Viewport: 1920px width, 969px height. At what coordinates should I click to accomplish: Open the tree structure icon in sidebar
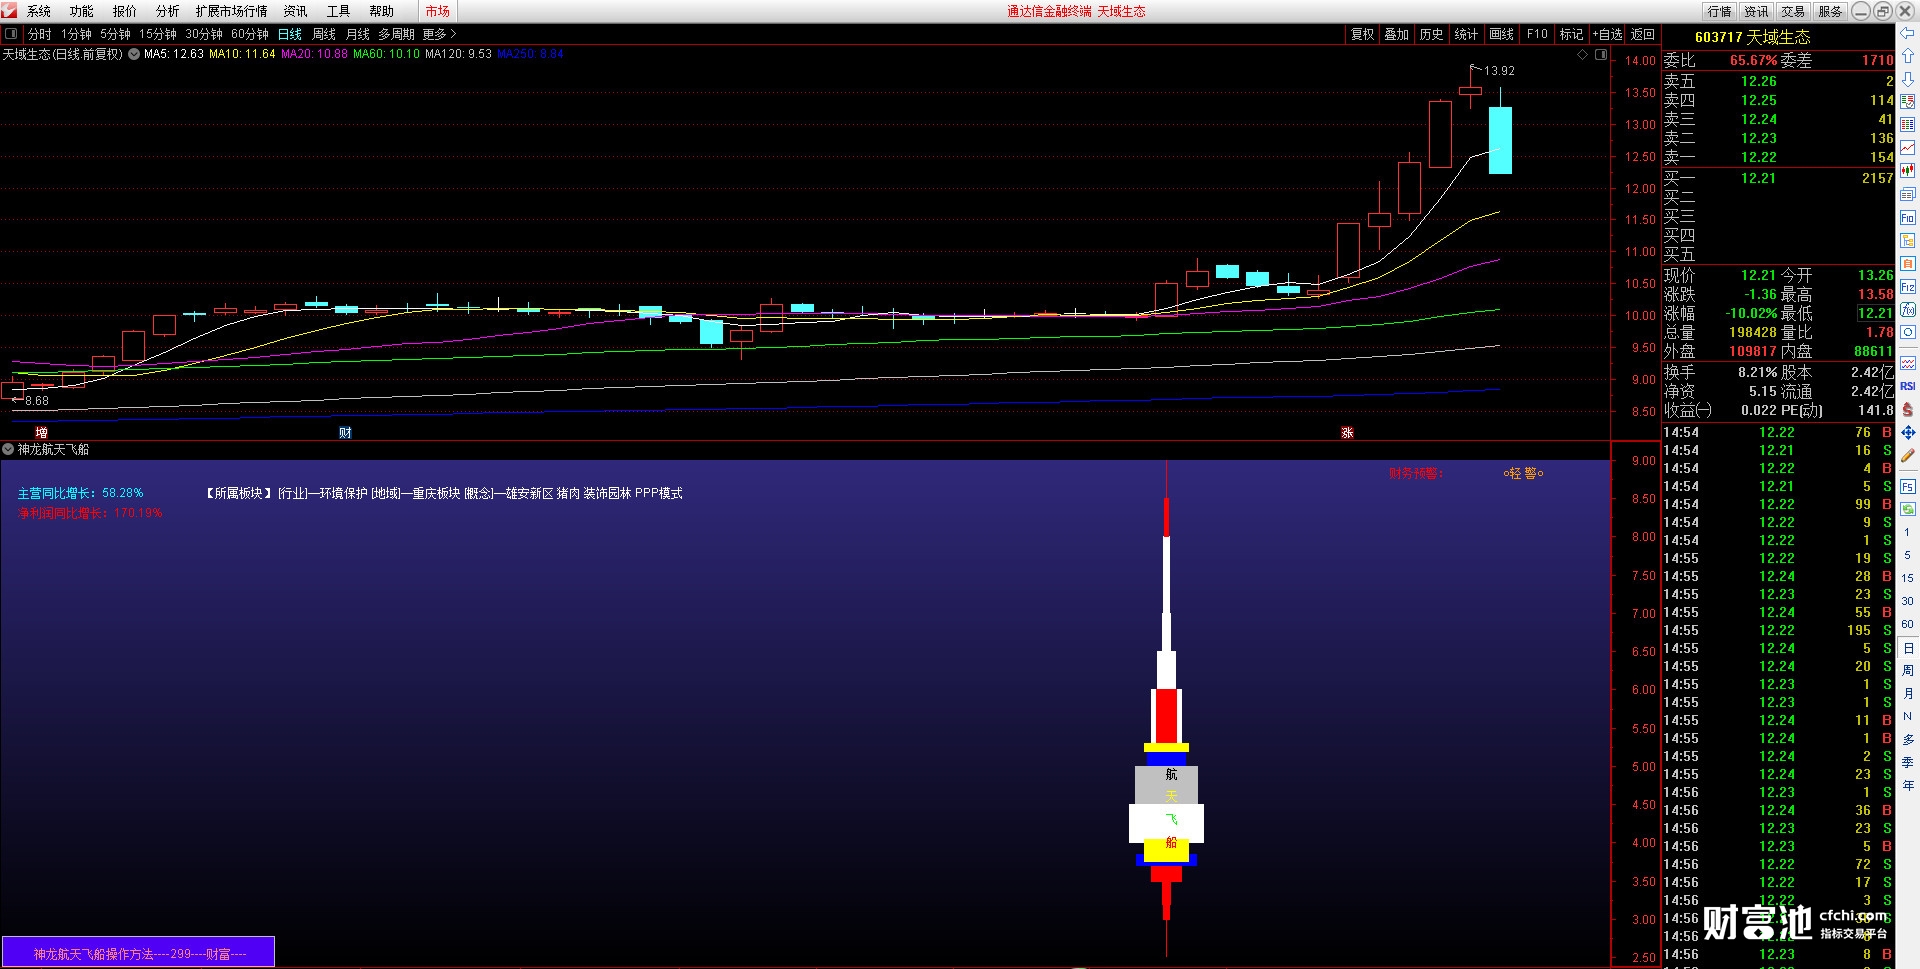point(1908,240)
